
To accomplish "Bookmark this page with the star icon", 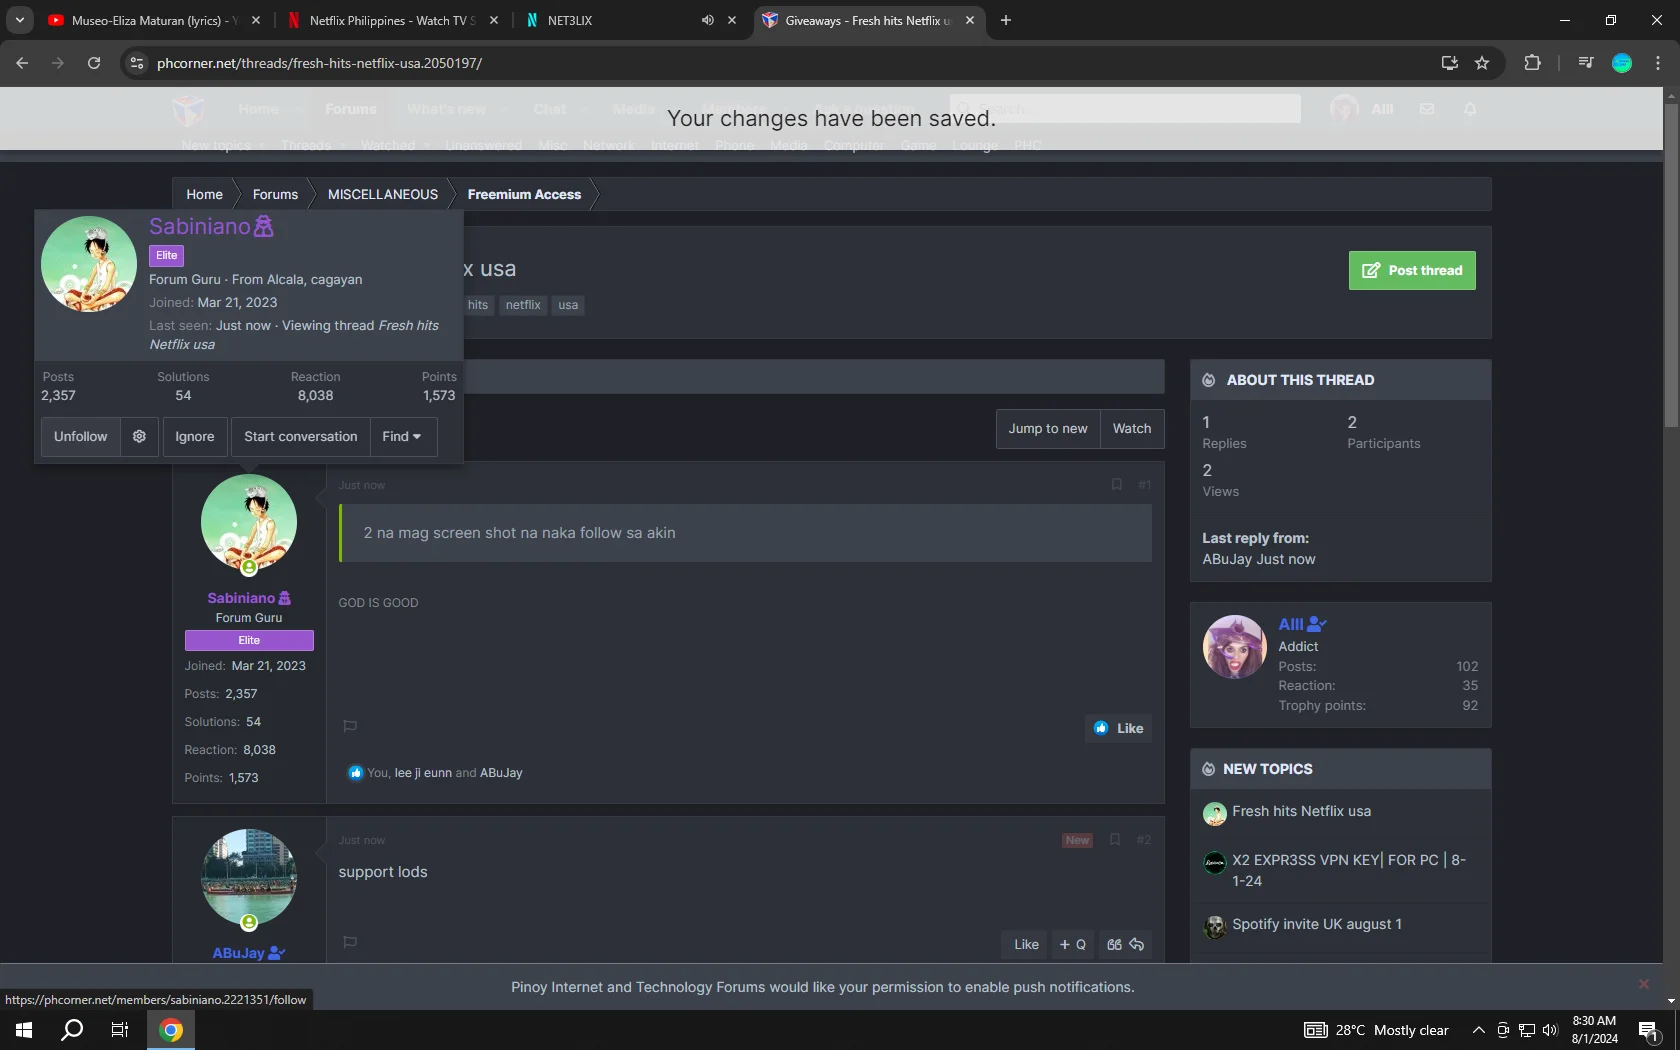I will click(x=1482, y=63).
